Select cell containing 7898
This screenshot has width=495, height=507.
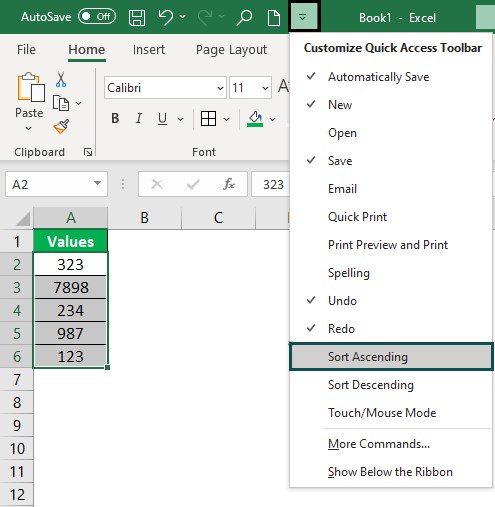pos(71,287)
